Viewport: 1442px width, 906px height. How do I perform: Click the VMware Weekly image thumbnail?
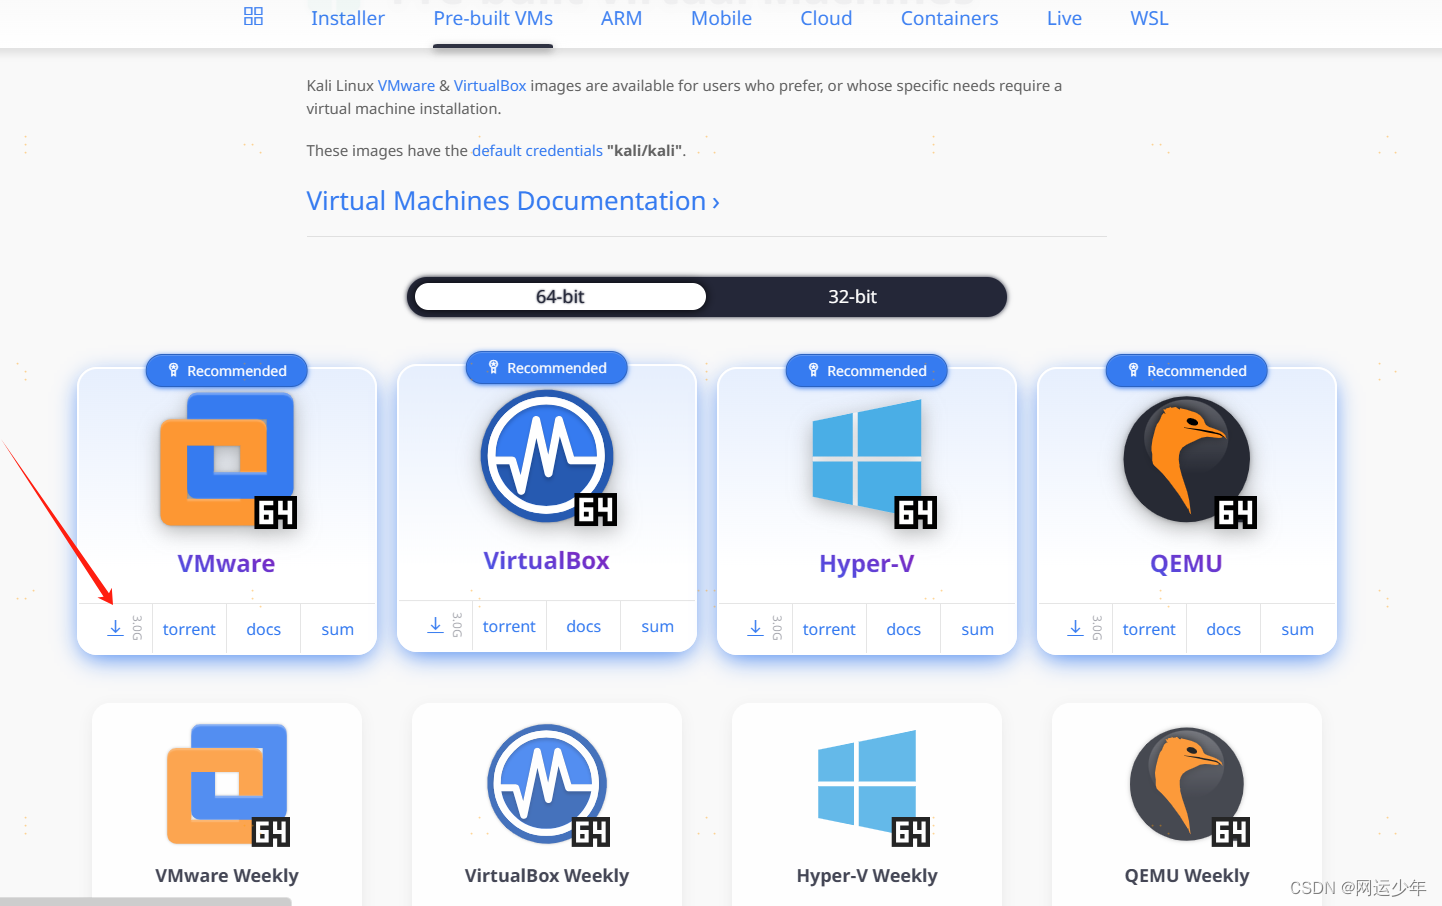click(x=226, y=785)
